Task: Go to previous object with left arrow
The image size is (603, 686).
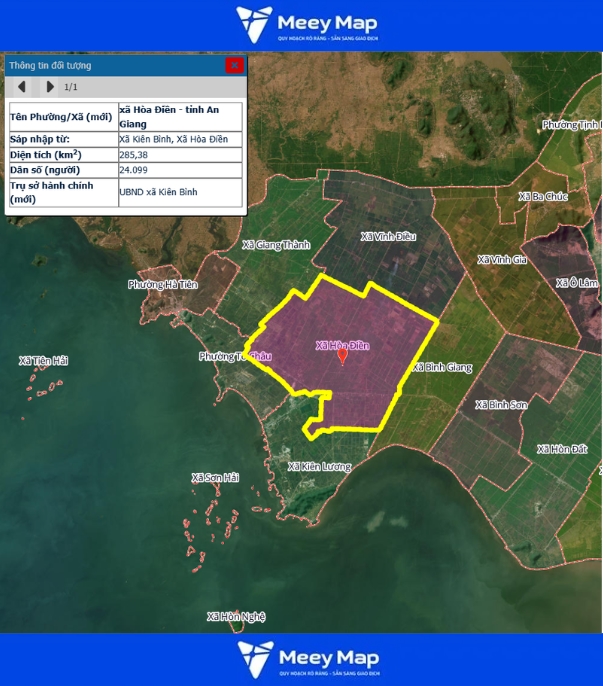Action: point(22,87)
